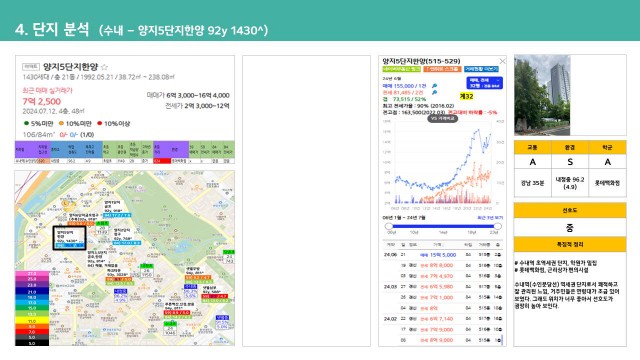Screen dimensions: 640x360
Task: Click the 매매가 6억 3,000~16억 4,000 range
Action: coord(188,95)
